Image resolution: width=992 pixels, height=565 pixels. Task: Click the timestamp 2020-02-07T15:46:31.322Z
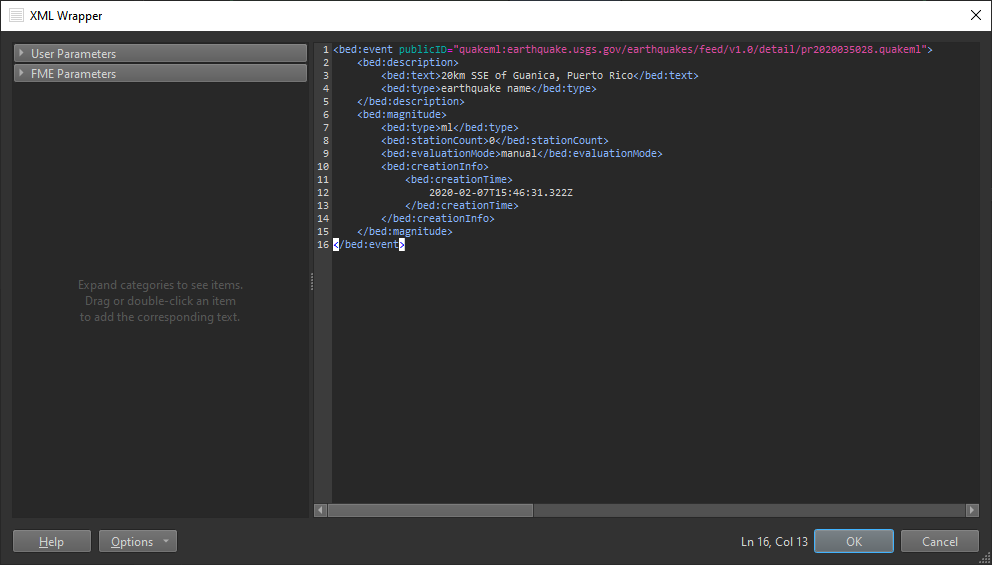pyautogui.click(x=501, y=192)
